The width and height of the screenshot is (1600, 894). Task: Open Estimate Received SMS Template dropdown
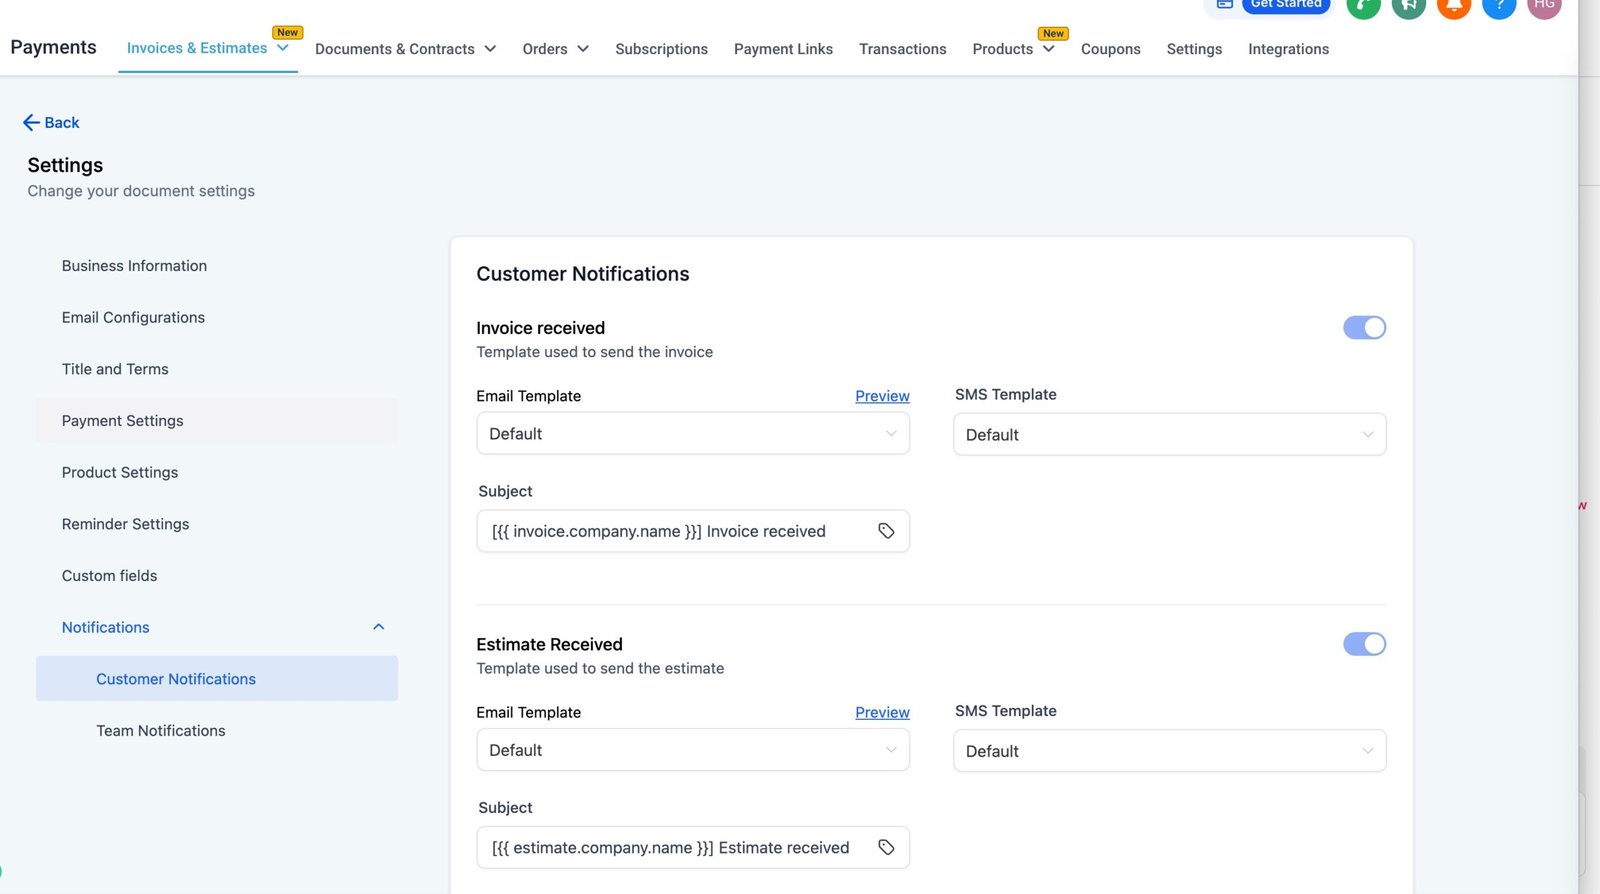[x=1169, y=751]
